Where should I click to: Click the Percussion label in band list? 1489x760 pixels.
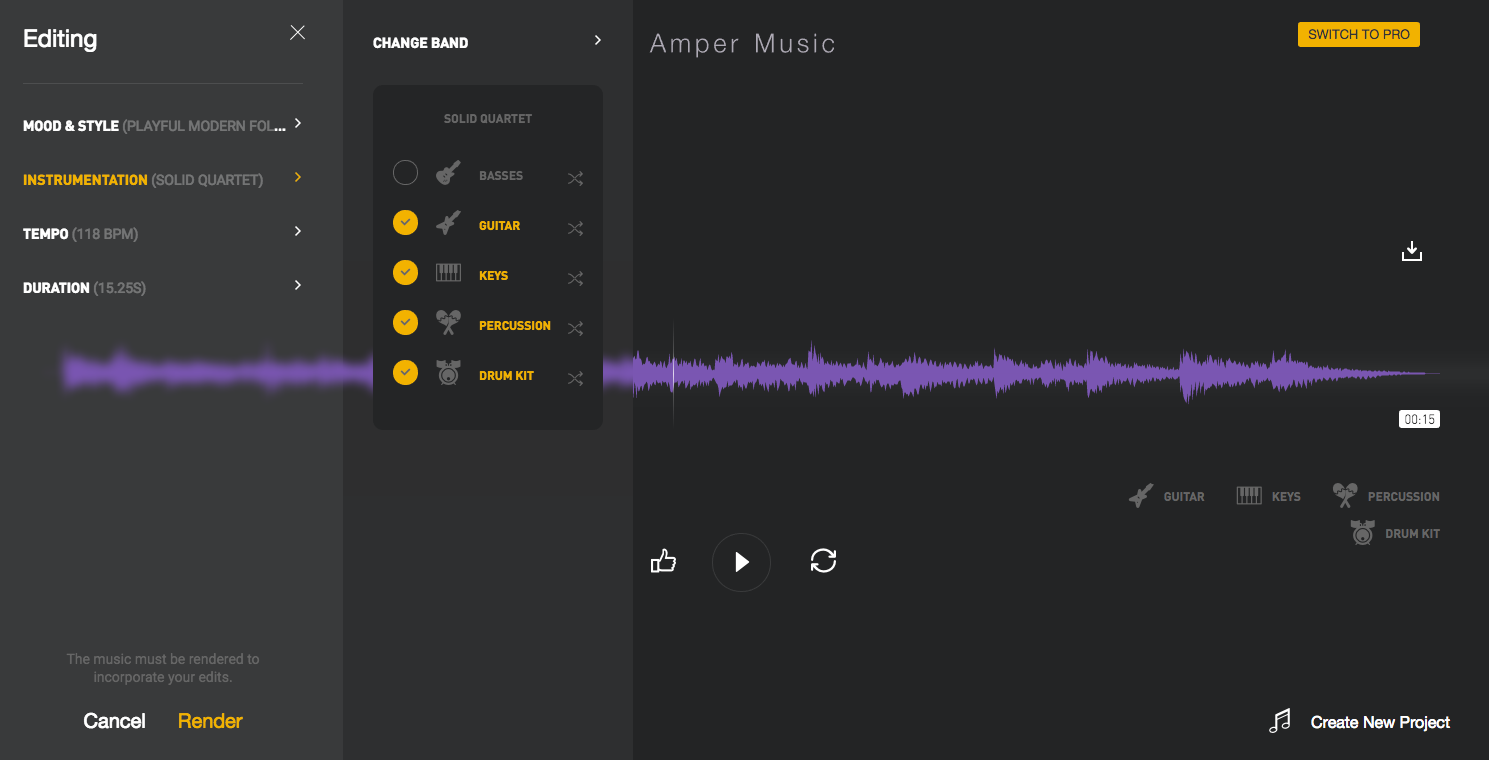[515, 326]
